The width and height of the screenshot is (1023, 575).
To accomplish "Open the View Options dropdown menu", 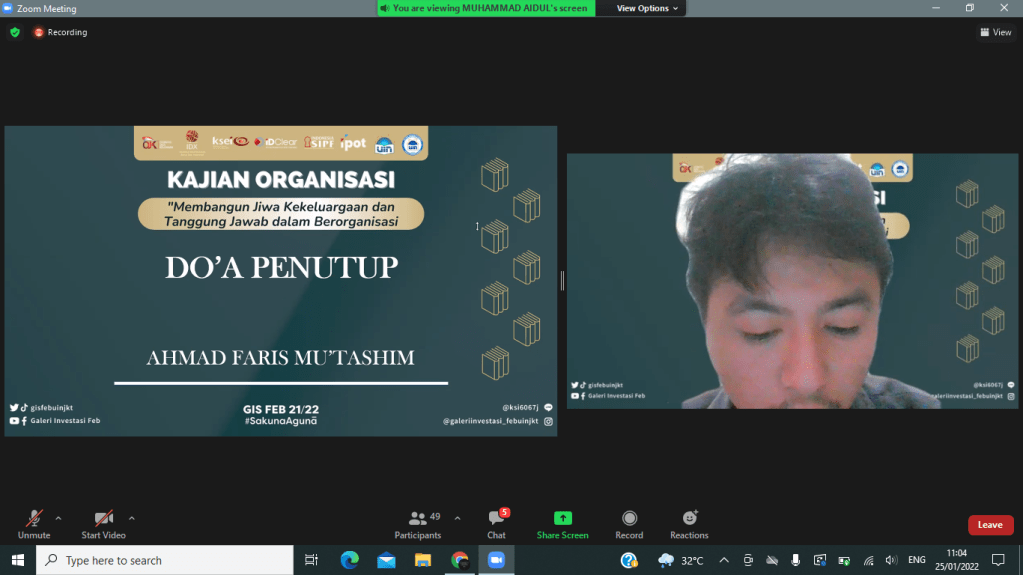I will (647, 8).
